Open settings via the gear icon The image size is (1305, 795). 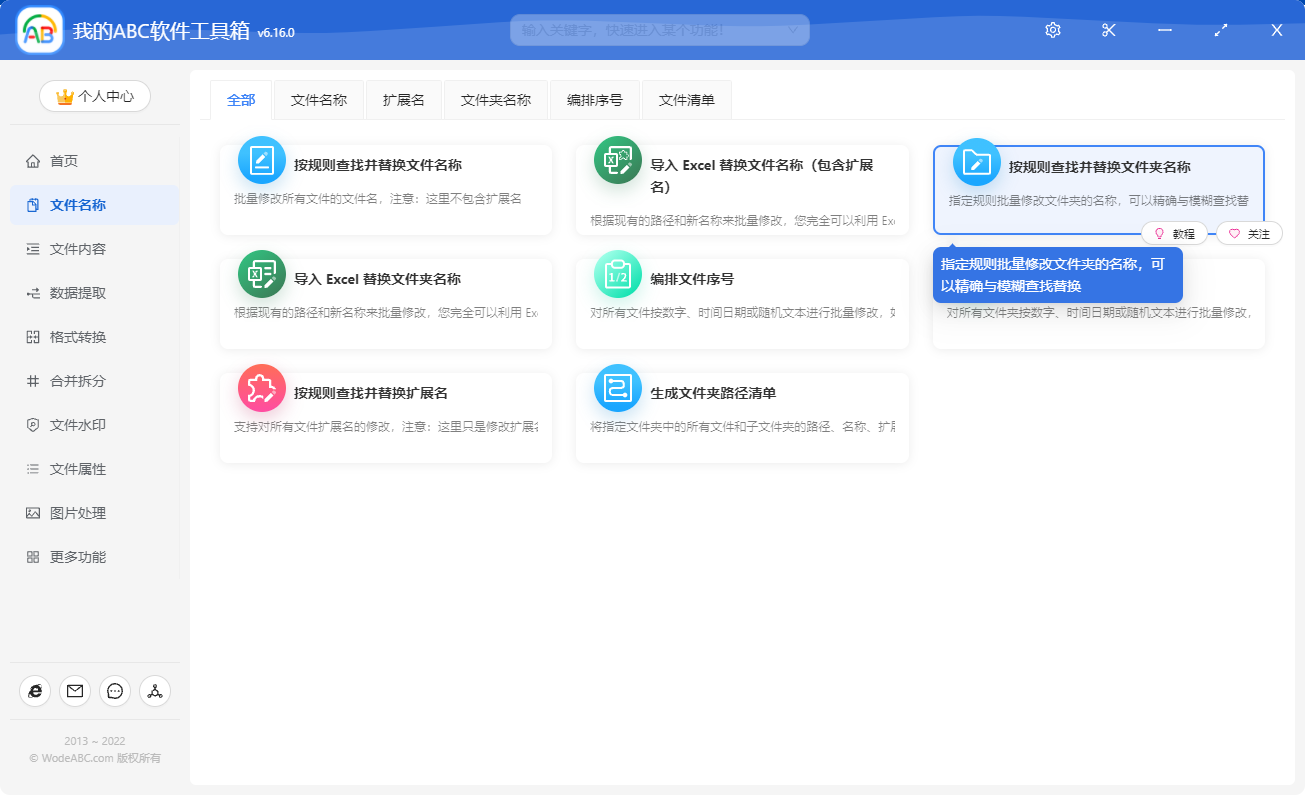tap(1052, 30)
